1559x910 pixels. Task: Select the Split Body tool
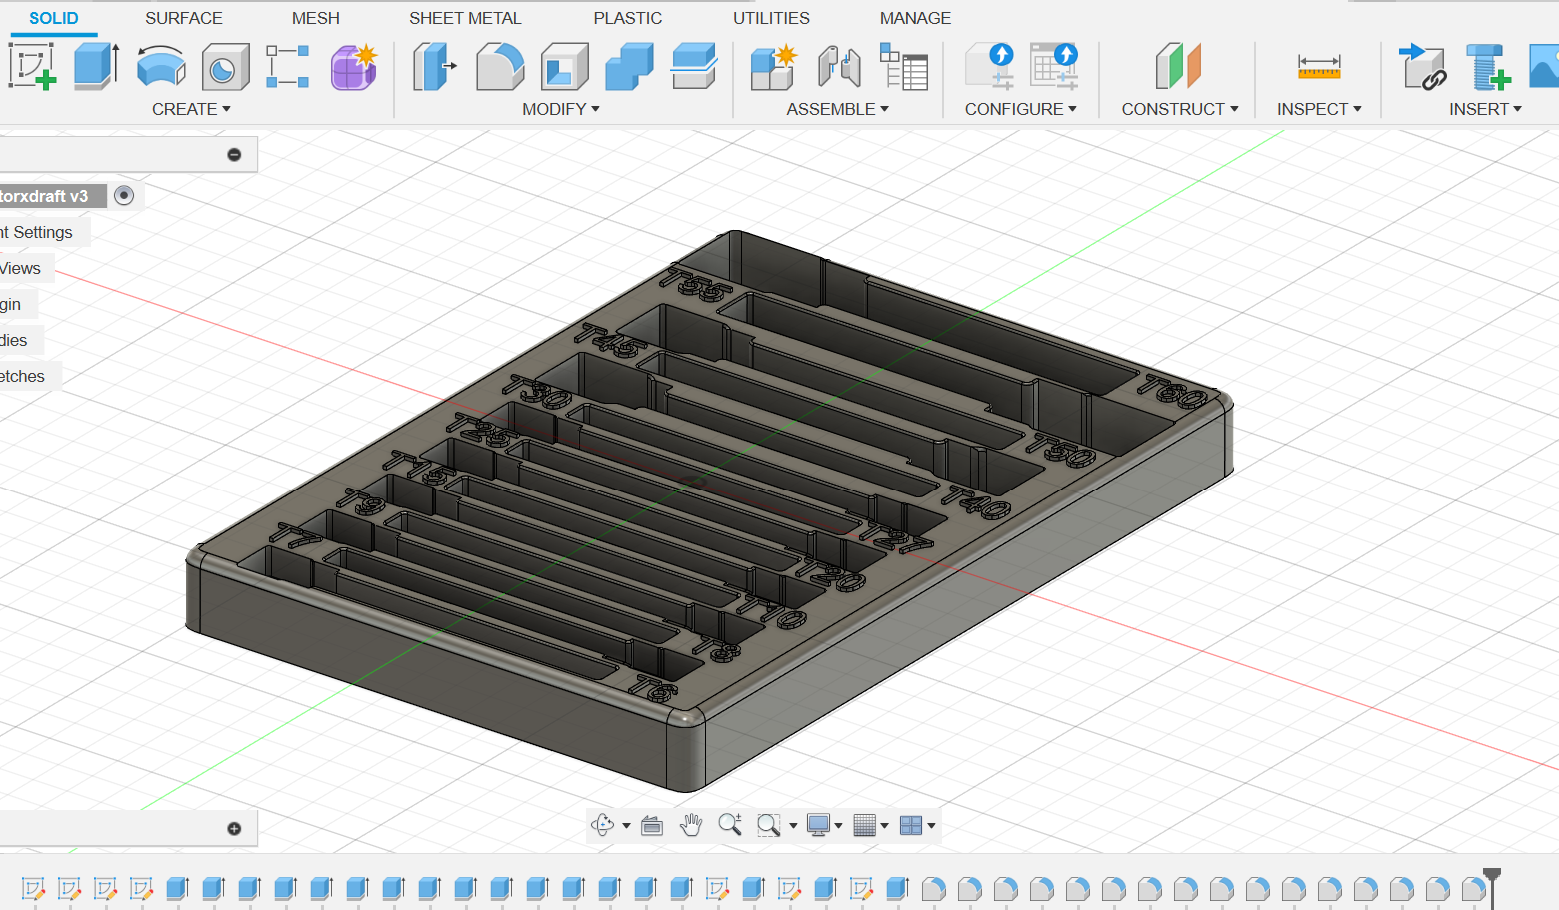[694, 66]
